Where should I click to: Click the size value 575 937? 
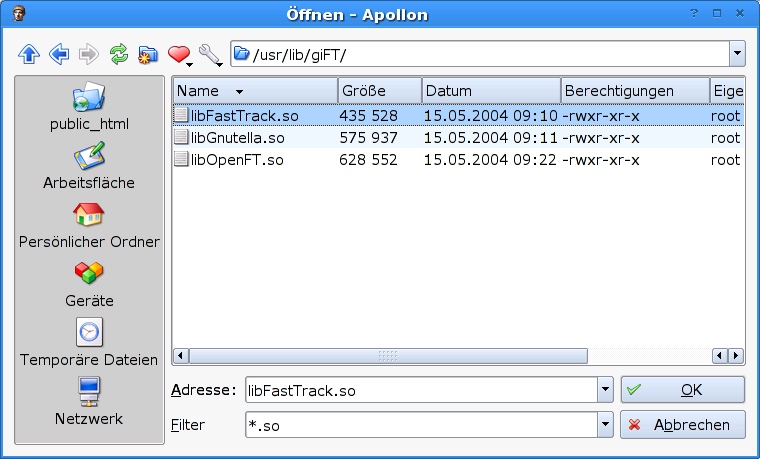click(368, 138)
